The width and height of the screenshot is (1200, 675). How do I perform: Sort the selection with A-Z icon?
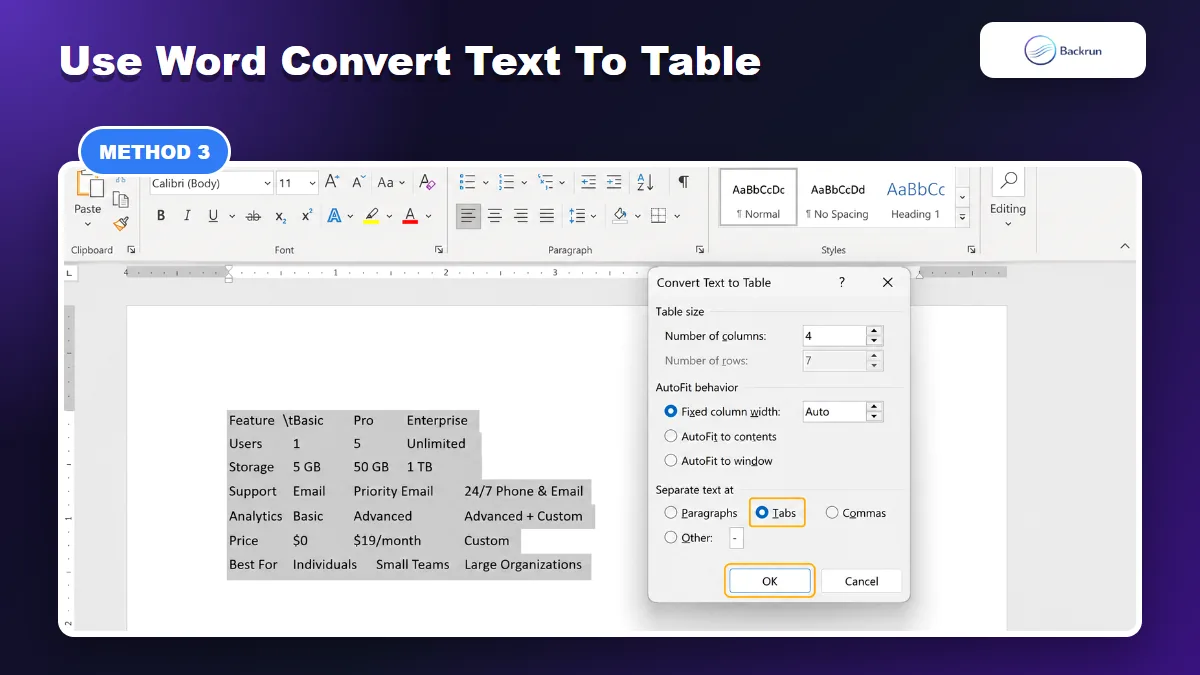[x=645, y=182]
